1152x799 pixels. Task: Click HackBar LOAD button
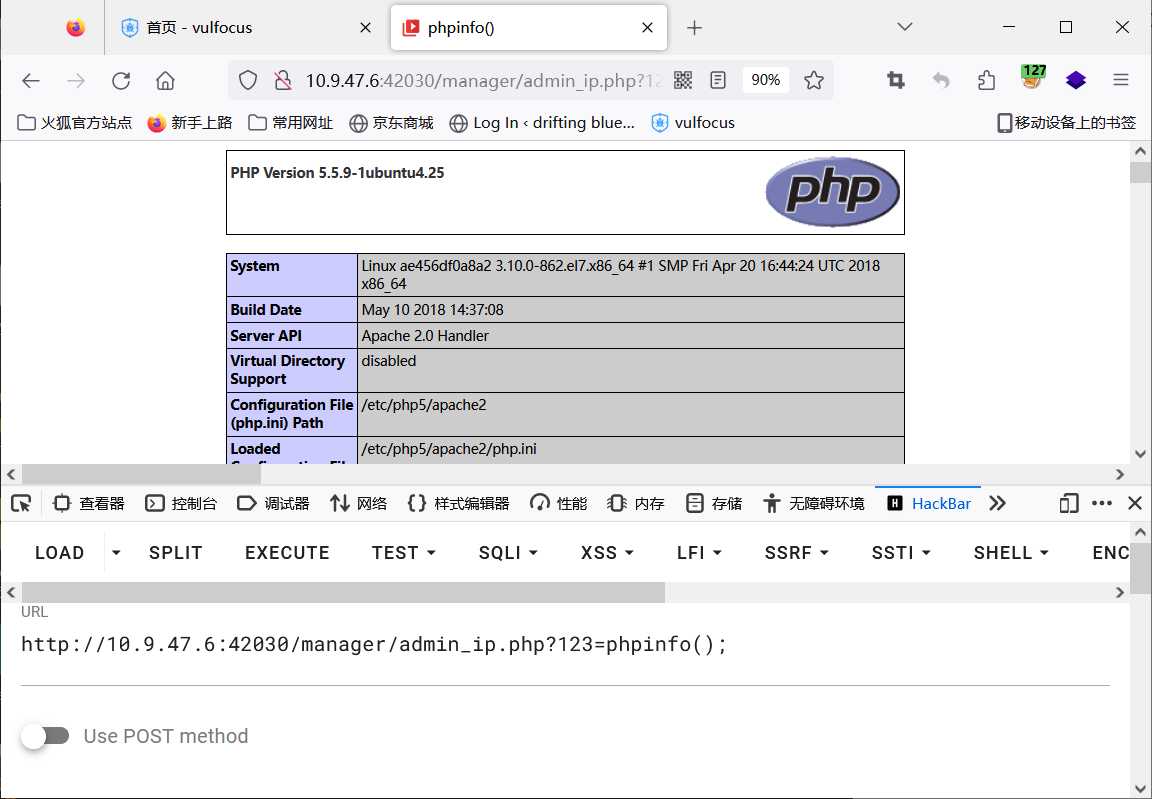point(60,553)
